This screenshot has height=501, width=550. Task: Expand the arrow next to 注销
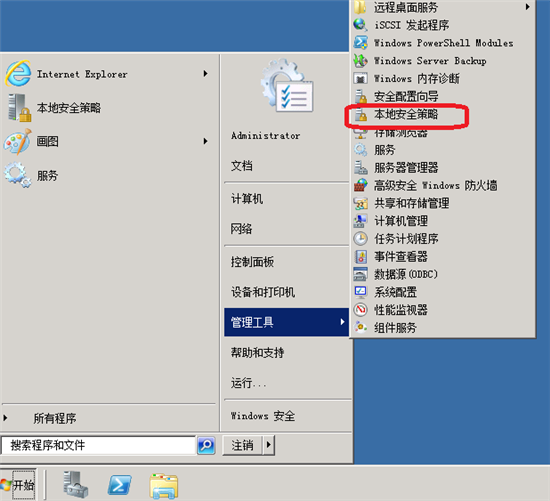tap(269, 445)
